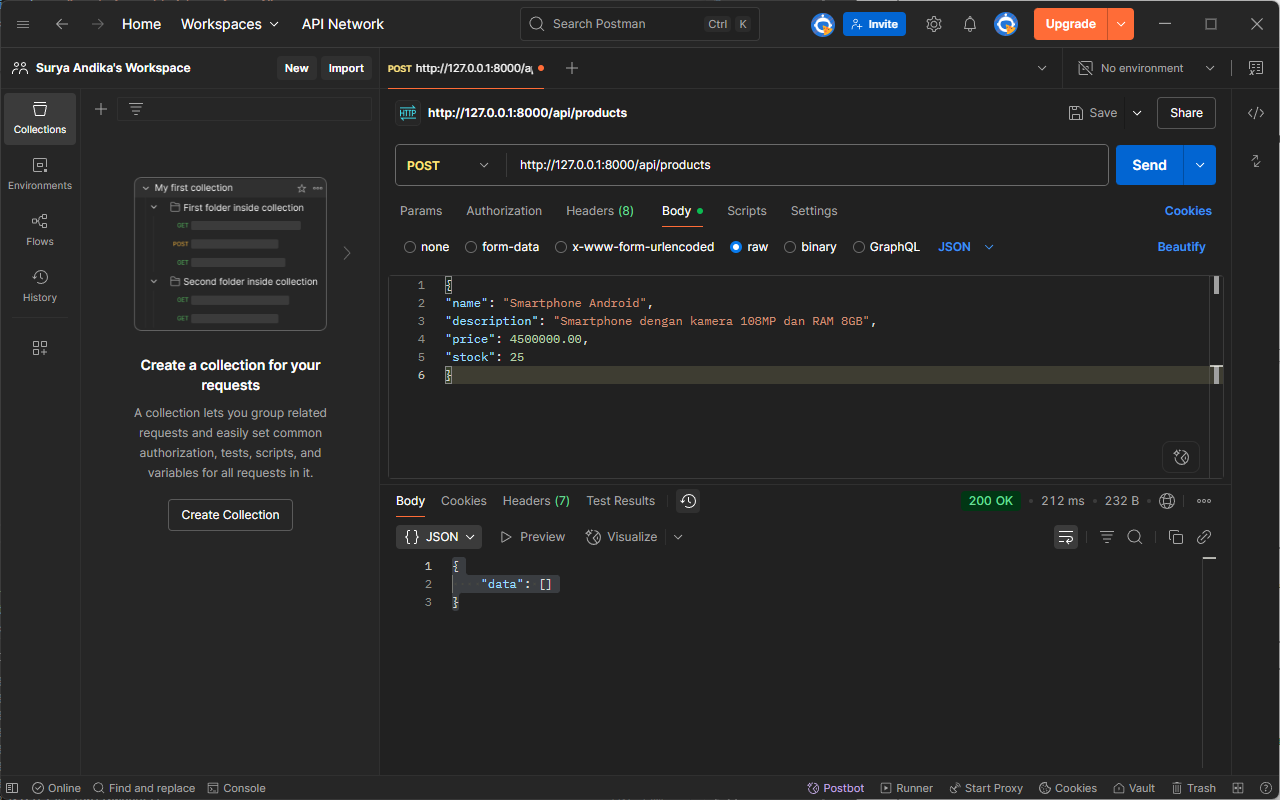
Task: Open the Flows sidebar panel
Action: [40, 229]
